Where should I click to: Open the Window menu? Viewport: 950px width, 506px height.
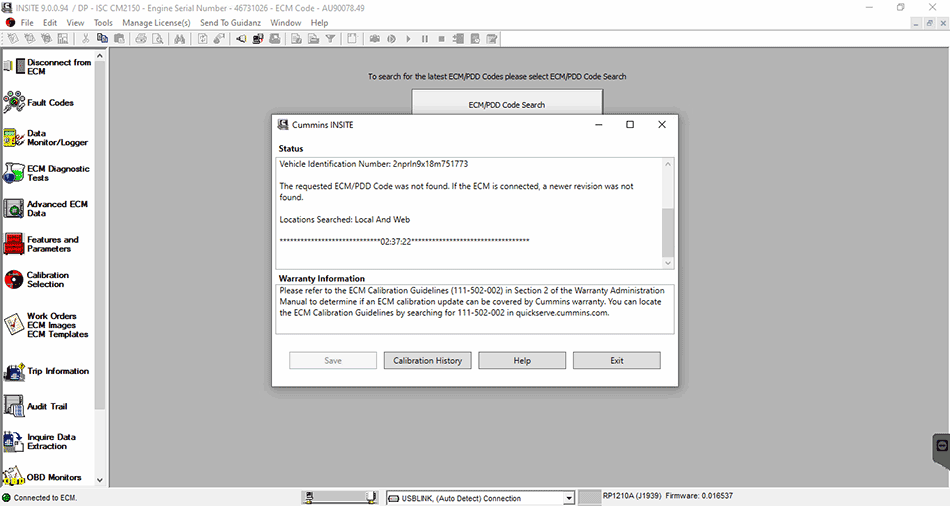coord(285,22)
